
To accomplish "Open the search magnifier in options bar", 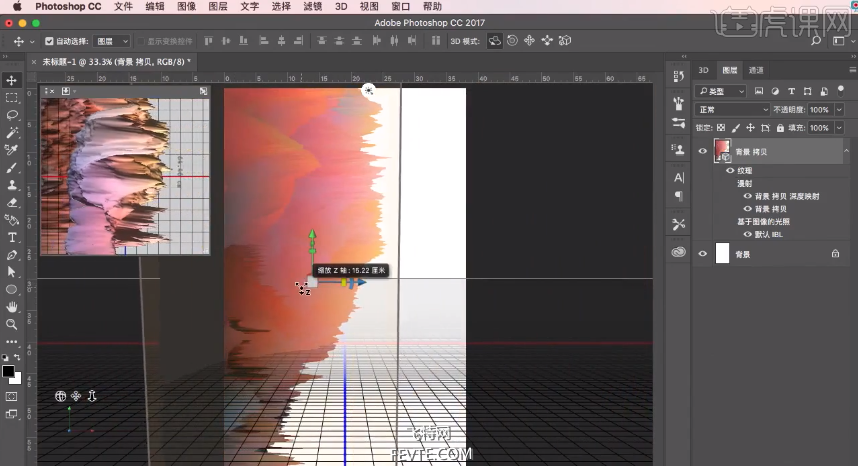I will 816,40.
